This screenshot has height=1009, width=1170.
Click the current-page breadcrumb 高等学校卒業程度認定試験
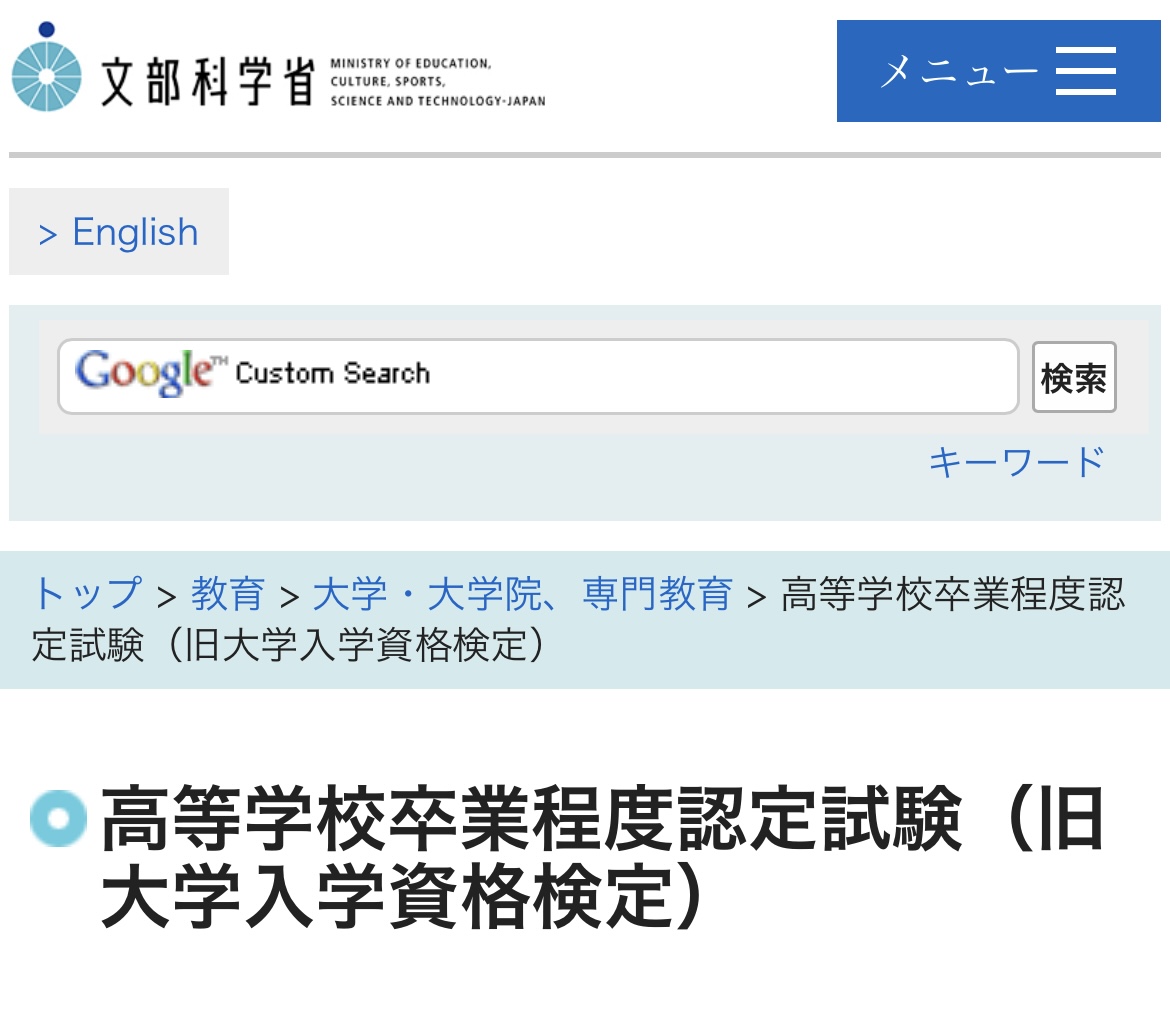point(578,619)
